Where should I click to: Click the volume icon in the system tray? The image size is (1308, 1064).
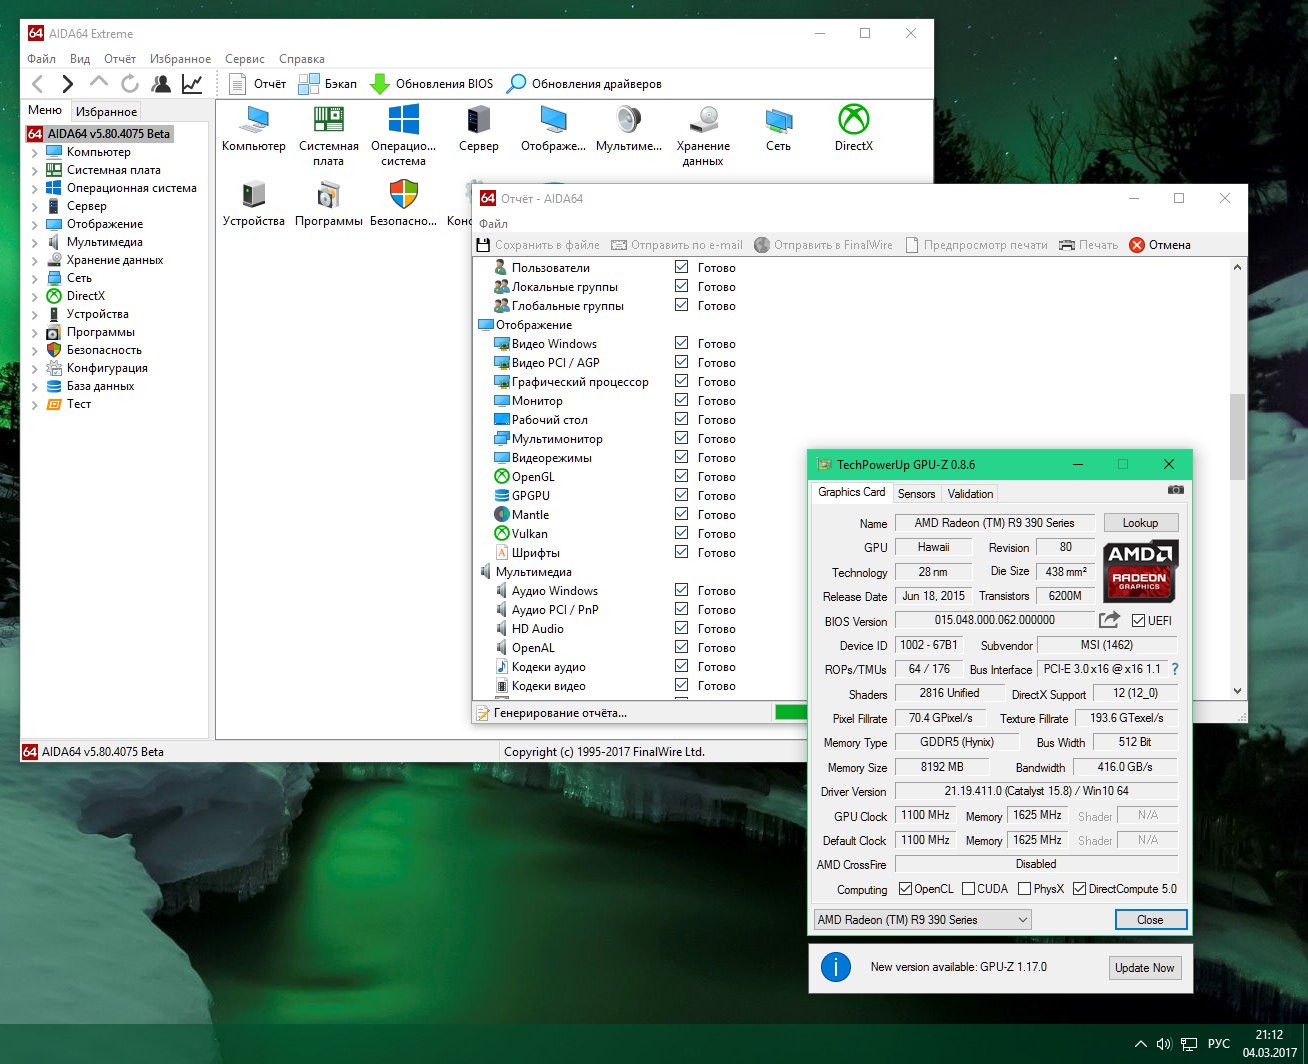click(1164, 1044)
